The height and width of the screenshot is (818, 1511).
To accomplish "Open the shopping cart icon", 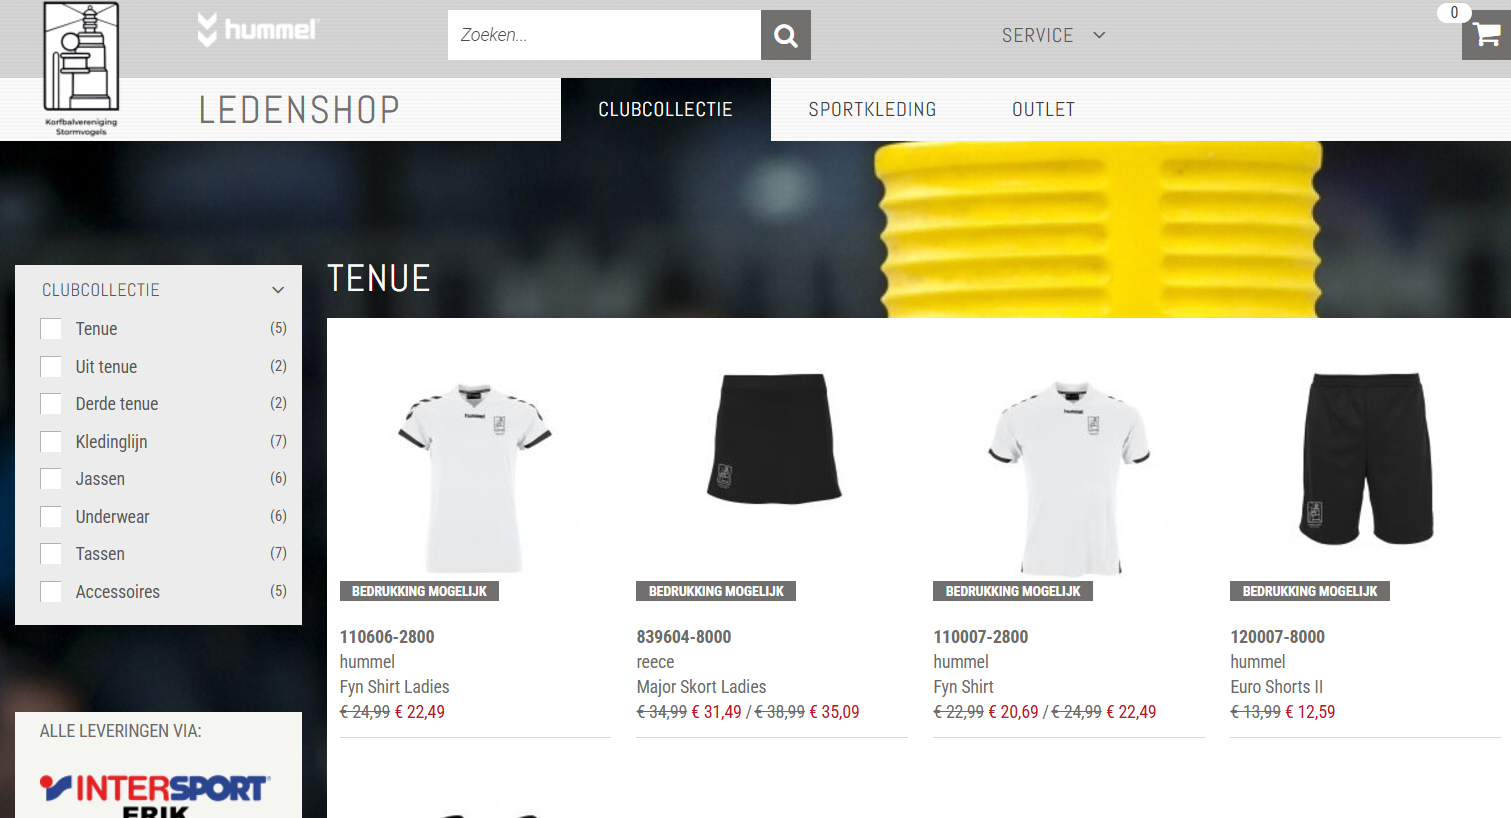I will pyautogui.click(x=1486, y=35).
